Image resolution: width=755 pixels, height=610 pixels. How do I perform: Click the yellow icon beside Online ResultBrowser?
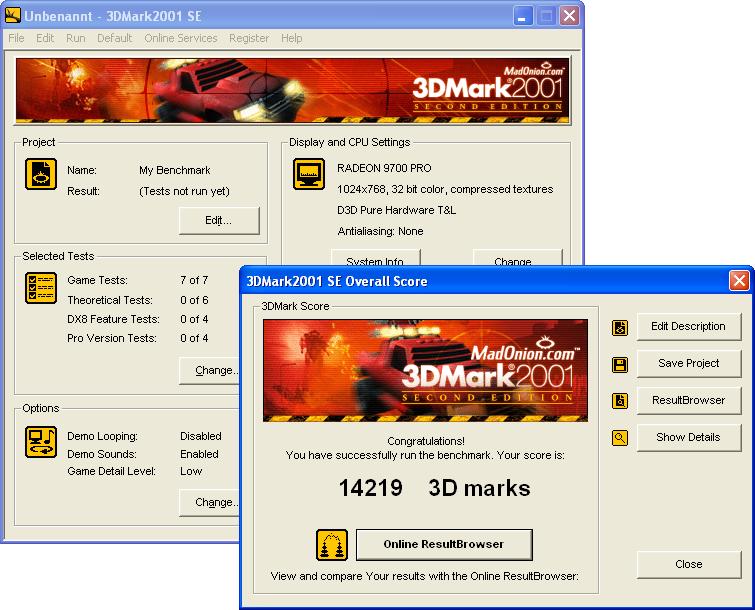pyautogui.click(x=332, y=545)
